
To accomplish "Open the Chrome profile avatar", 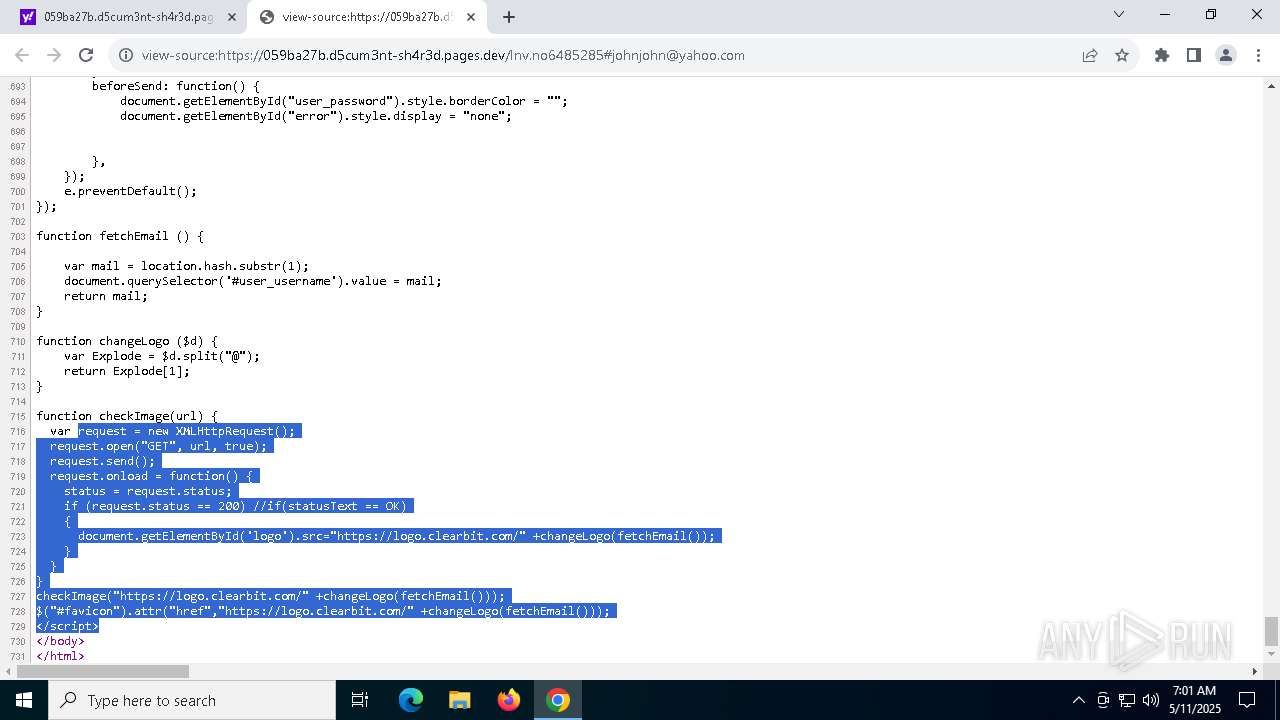I will point(1226,55).
